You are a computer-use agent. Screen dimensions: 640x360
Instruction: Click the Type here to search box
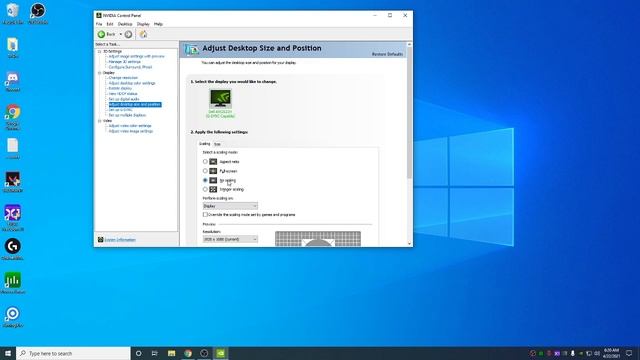point(73,353)
